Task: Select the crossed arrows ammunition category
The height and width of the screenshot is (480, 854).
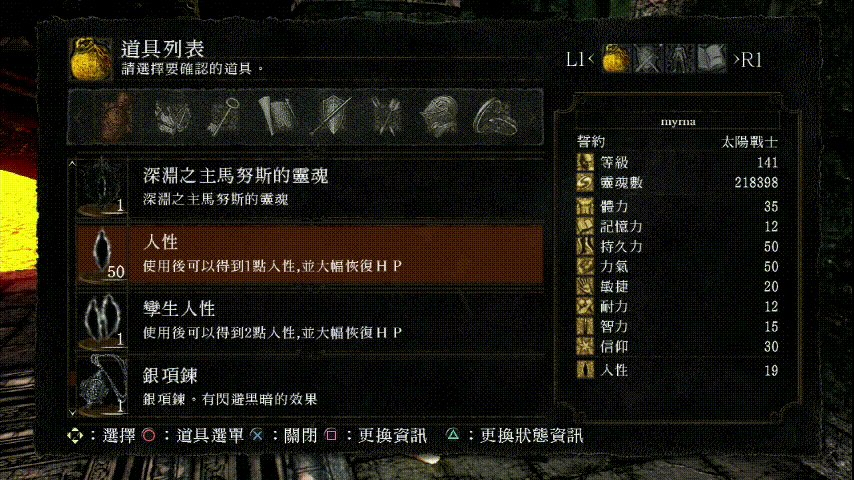Action: coord(386,116)
